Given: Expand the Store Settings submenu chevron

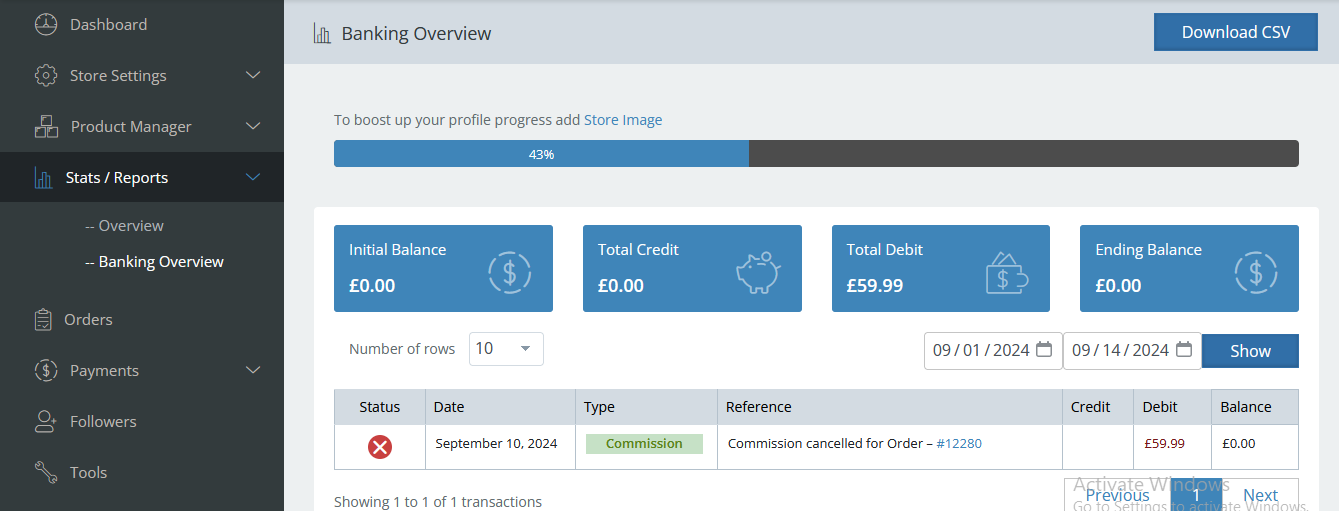Looking at the screenshot, I should (253, 76).
